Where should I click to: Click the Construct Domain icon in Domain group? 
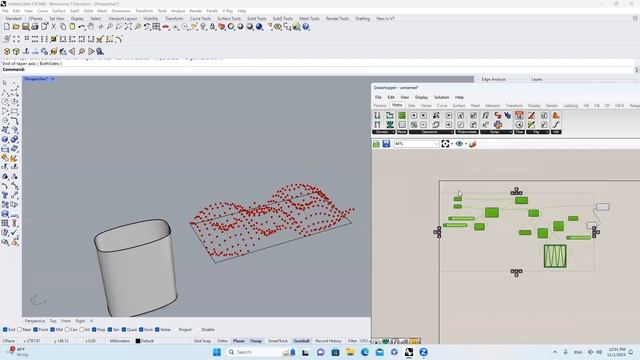point(377,116)
